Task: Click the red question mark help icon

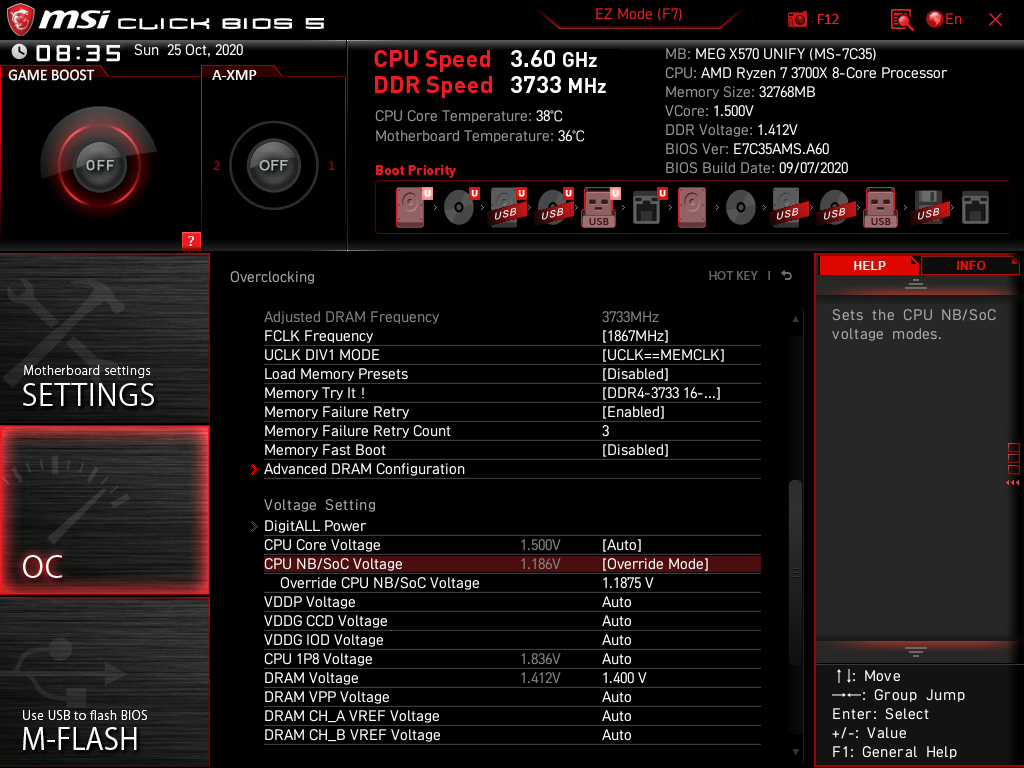Action: pos(190,240)
